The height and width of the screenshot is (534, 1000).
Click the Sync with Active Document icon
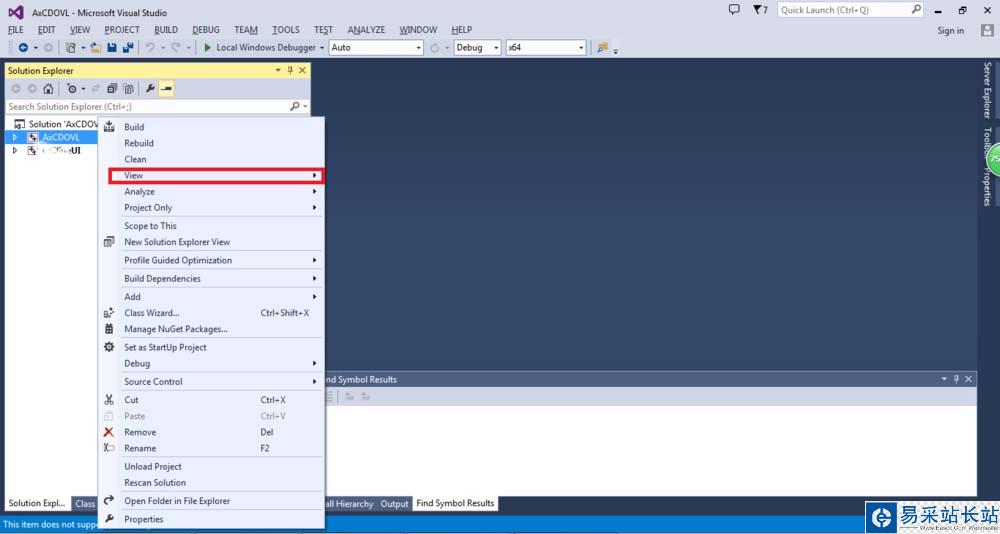click(96, 89)
